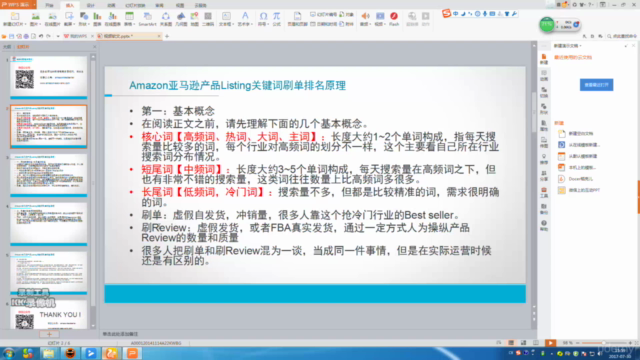Start slideshow from status bar
Image resolution: width=640 pixels, height=360 pixels.
click(x=550, y=343)
